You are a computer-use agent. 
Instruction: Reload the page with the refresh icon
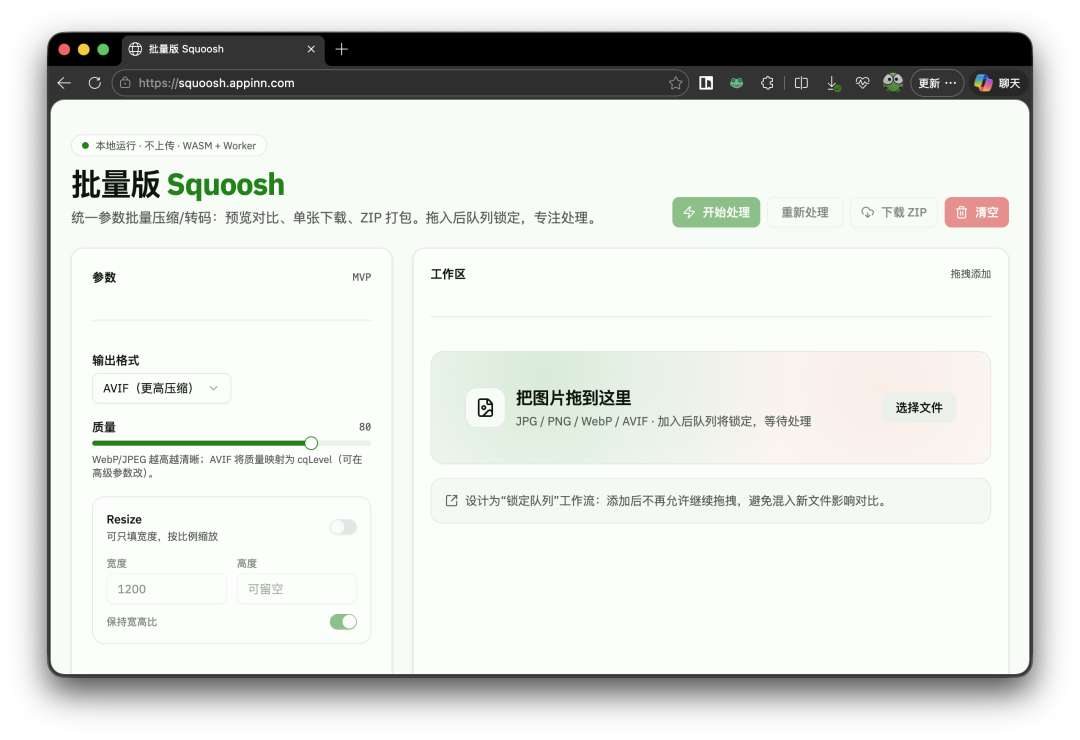tap(95, 83)
